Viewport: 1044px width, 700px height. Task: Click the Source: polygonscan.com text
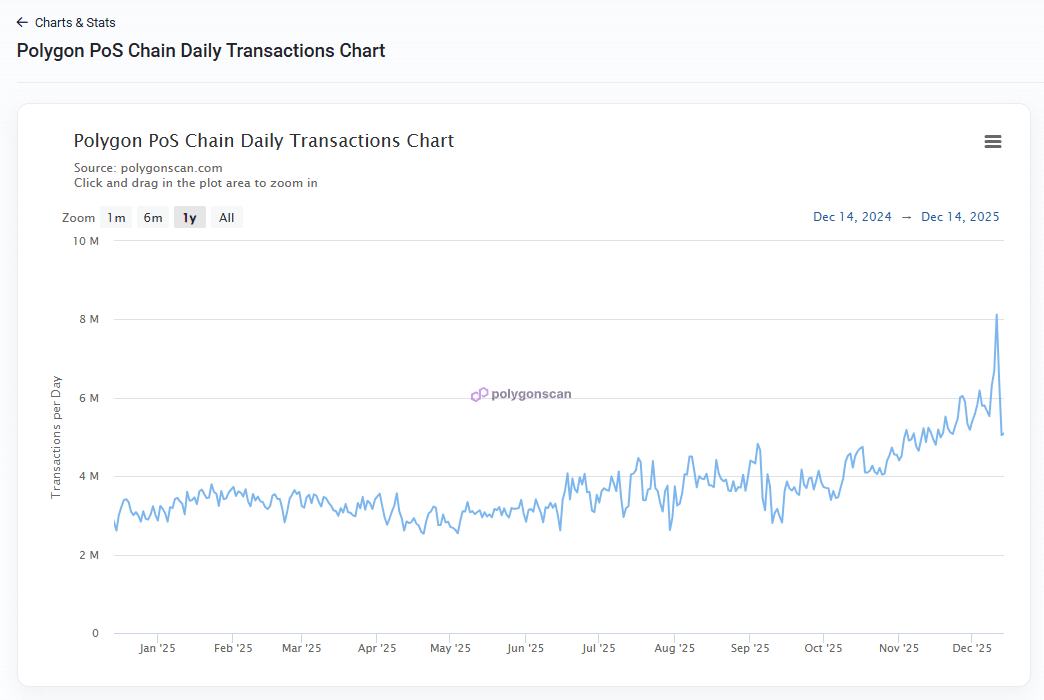pos(148,167)
